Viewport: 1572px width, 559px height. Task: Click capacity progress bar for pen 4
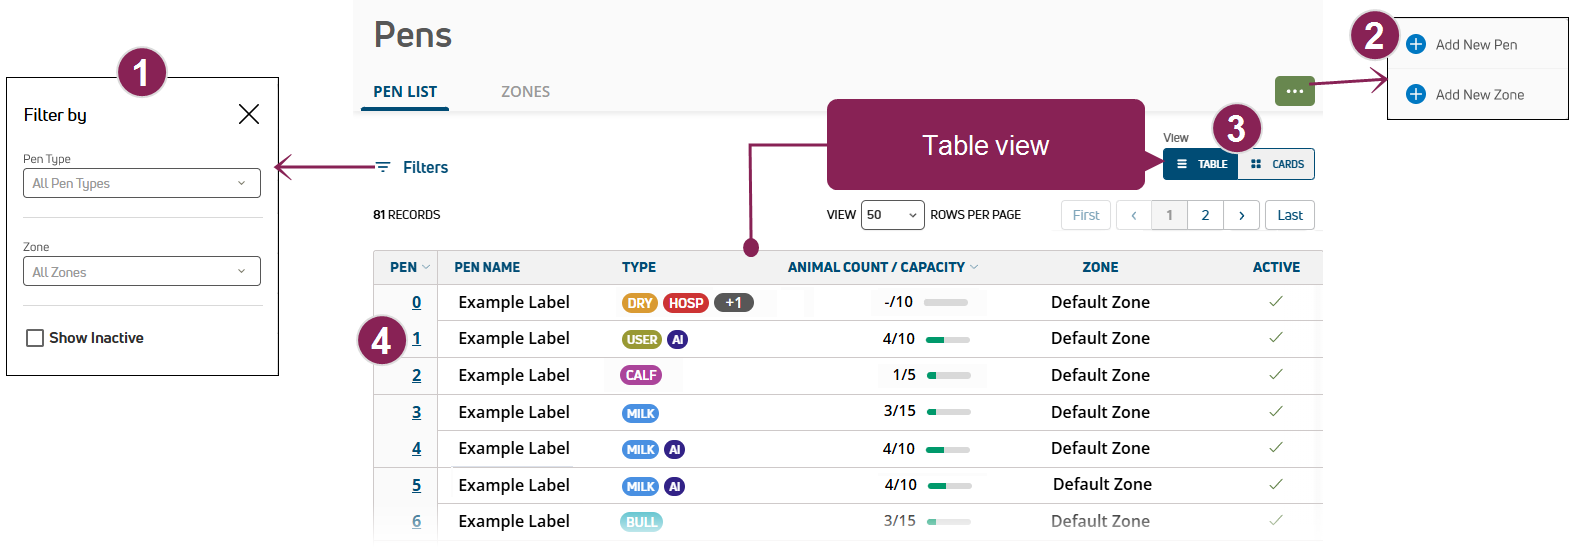coord(948,450)
